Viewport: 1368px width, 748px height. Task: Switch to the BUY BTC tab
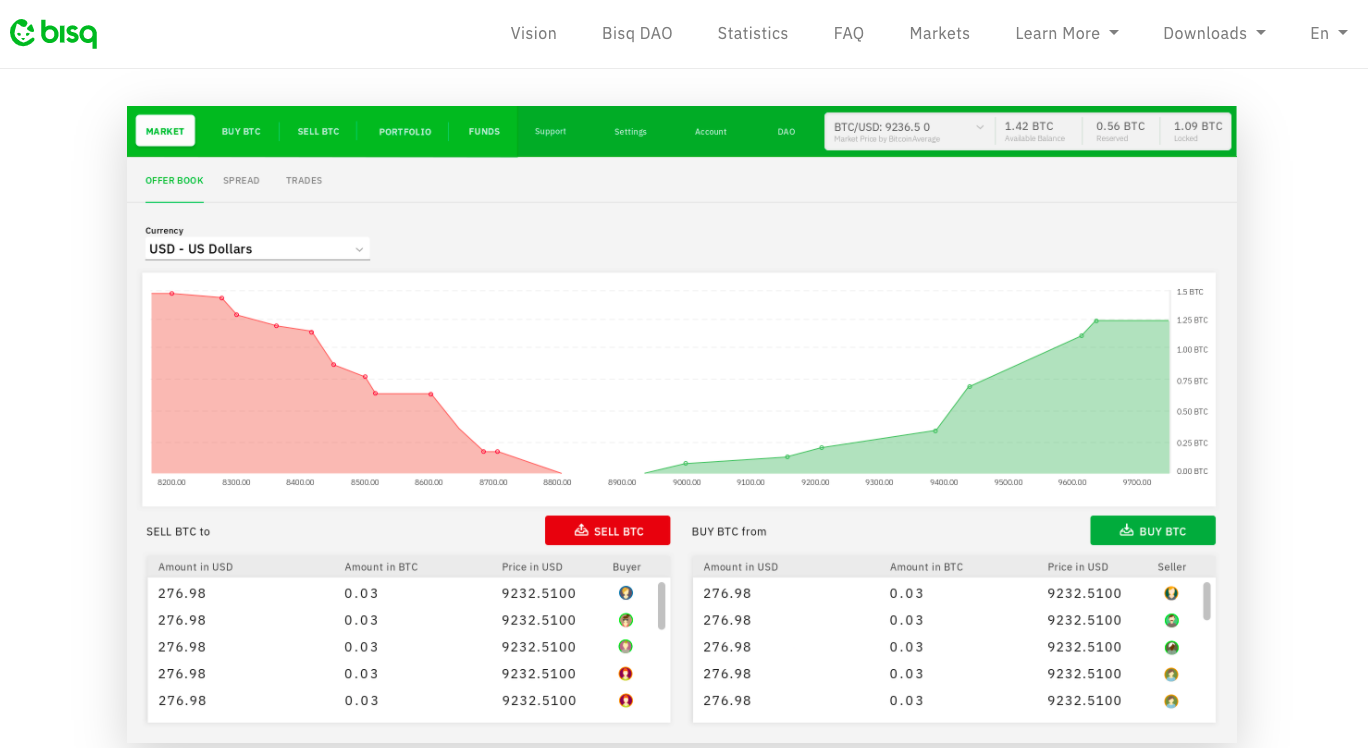point(241,132)
